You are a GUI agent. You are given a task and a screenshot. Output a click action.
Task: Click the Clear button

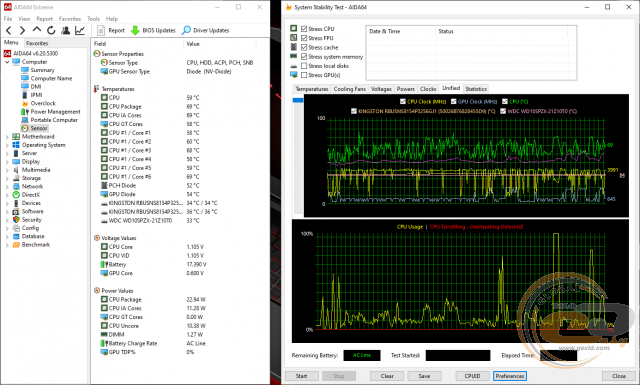click(x=387, y=376)
